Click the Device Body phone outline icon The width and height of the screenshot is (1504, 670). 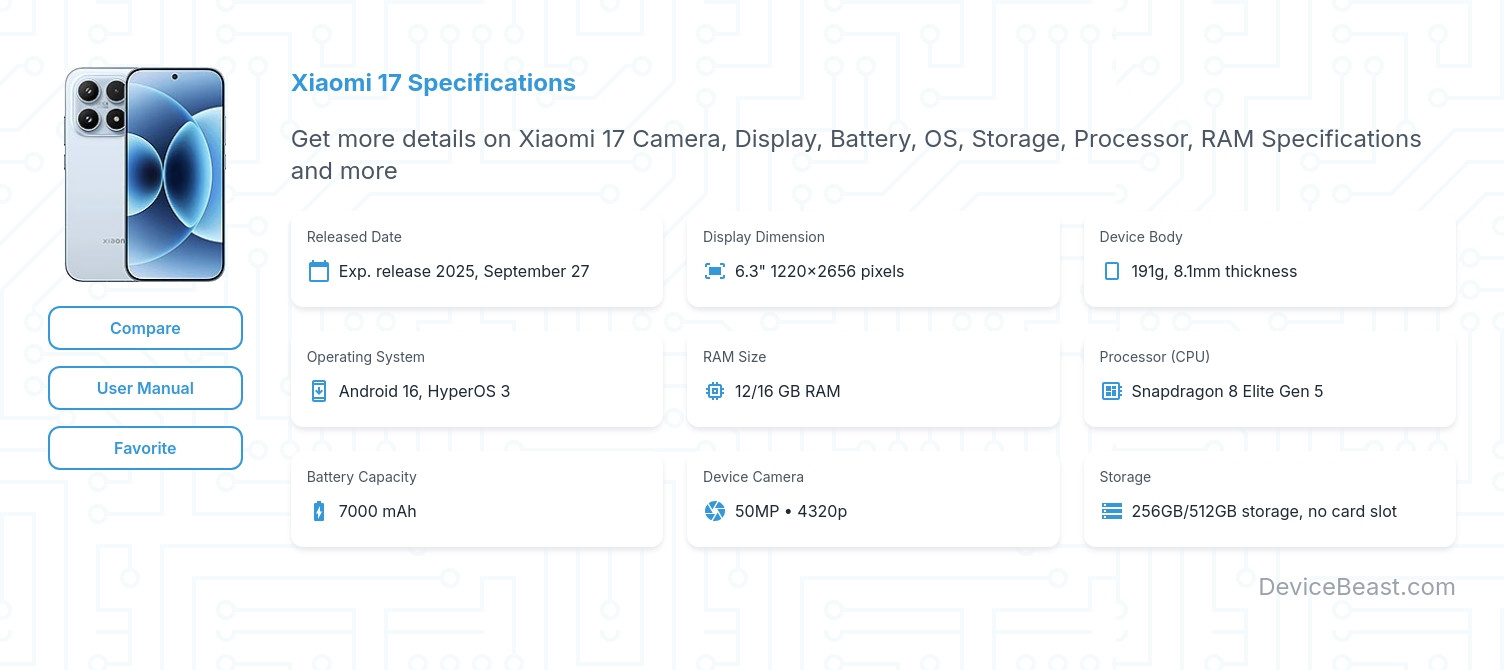click(x=1111, y=271)
